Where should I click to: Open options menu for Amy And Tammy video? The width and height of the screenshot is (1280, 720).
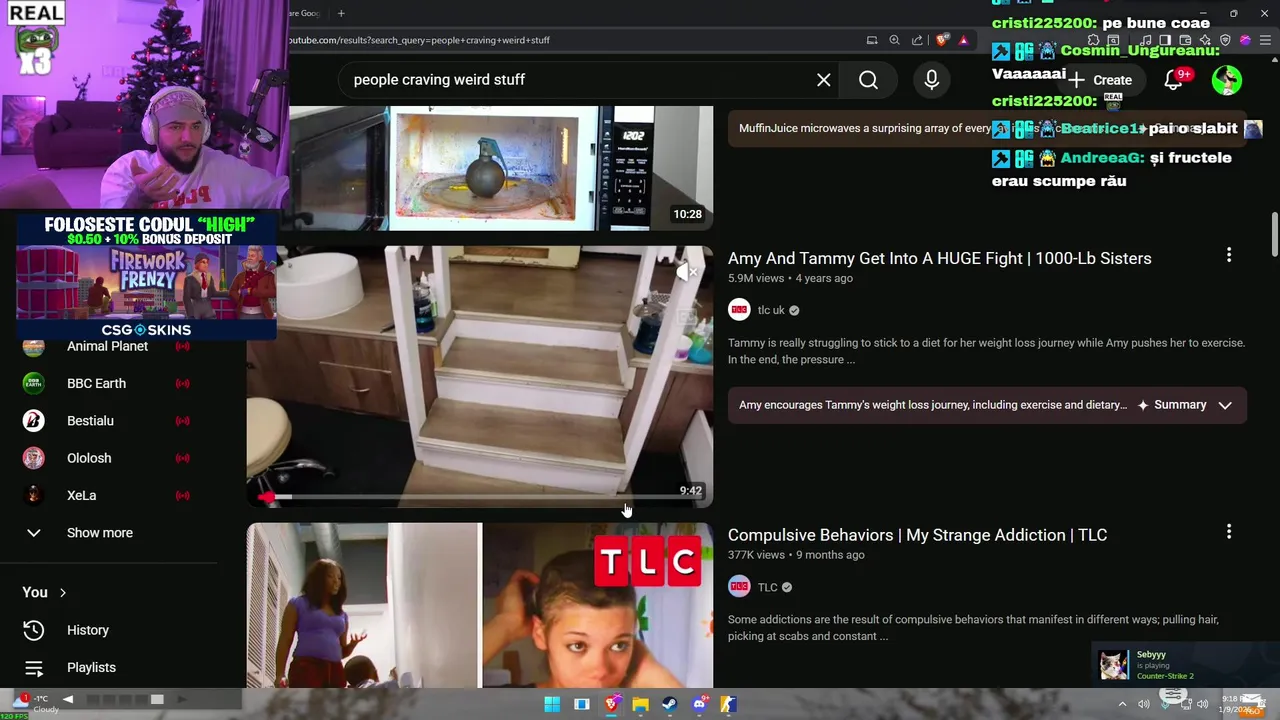pyautogui.click(x=1229, y=256)
